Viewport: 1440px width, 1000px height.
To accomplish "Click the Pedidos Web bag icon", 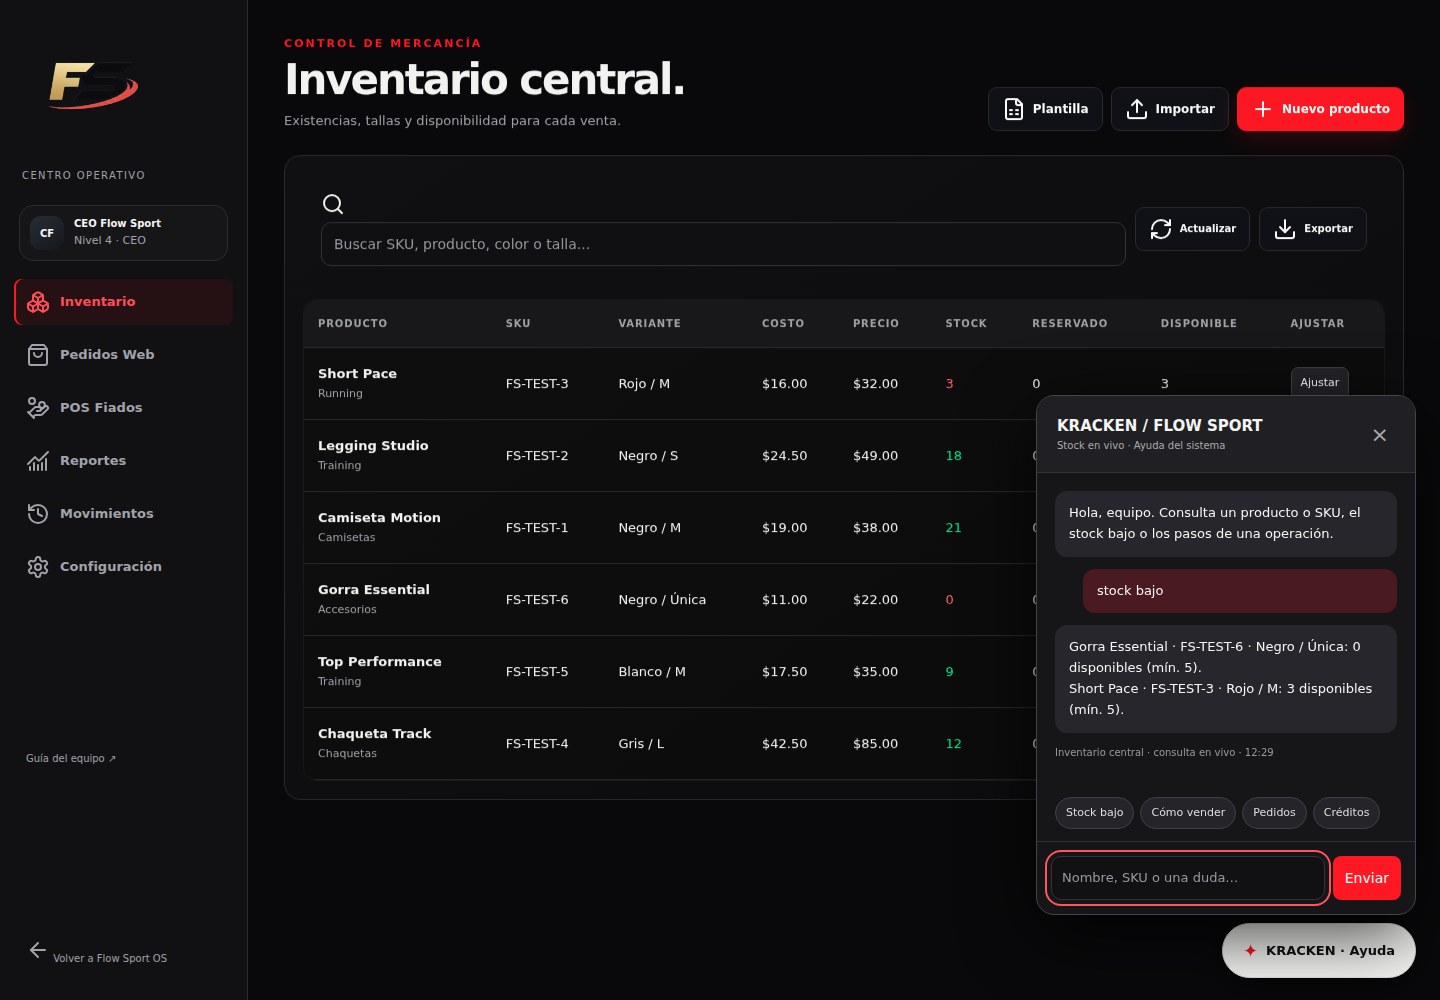I will point(38,355).
